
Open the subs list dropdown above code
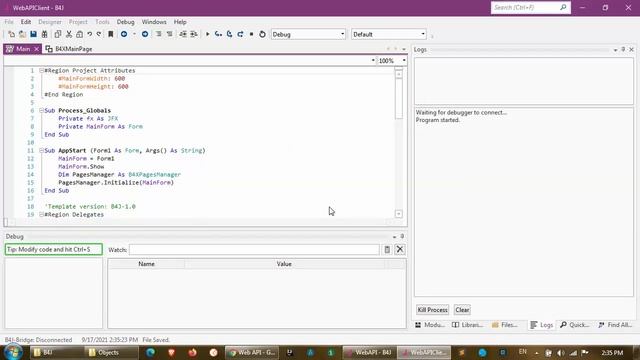pos(373,60)
